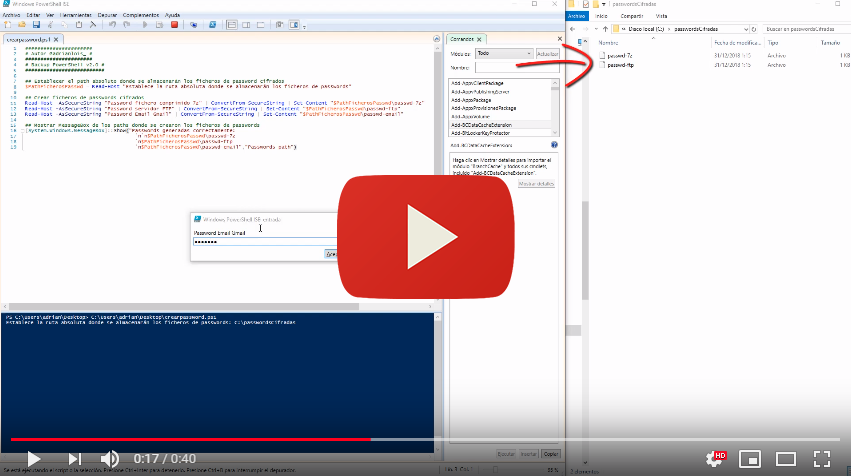Select the passwd-ftp file in Explorer
Image resolution: width=851 pixels, height=476 pixels.
coord(620,65)
